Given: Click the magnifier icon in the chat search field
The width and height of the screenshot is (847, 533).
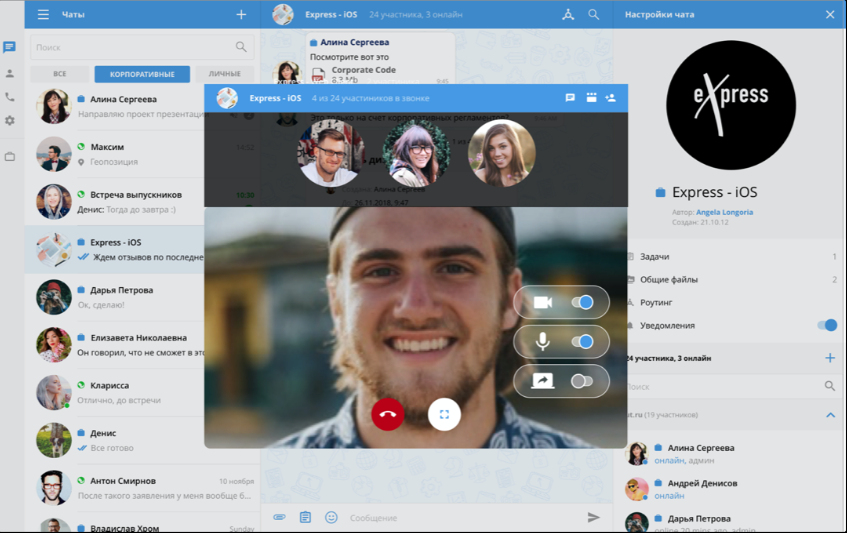Looking at the screenshot, I should [241, 47].
